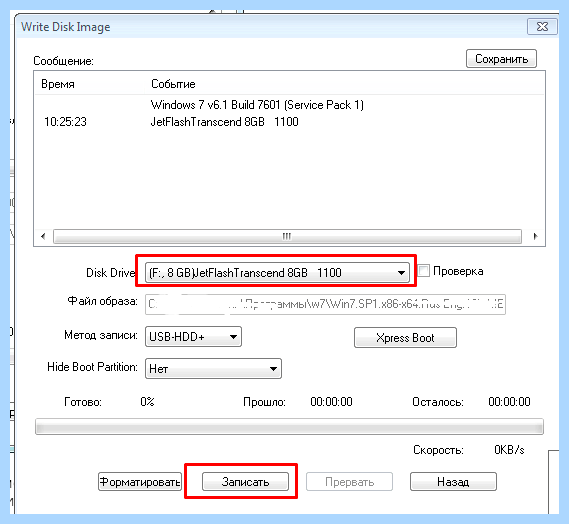Click the 10:25:23 time entry
569x524 pixels.
tap(65, 122)
